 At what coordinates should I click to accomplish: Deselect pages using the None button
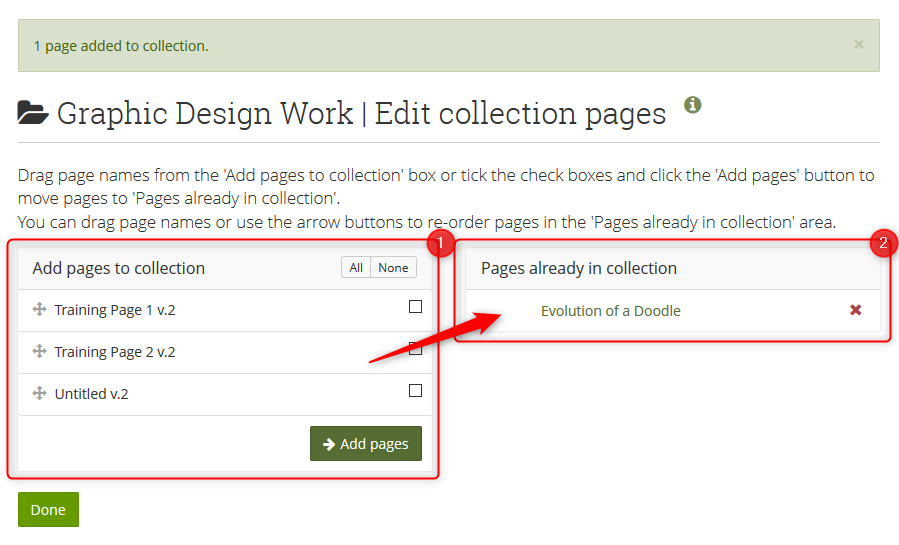(x=393, y=267)
